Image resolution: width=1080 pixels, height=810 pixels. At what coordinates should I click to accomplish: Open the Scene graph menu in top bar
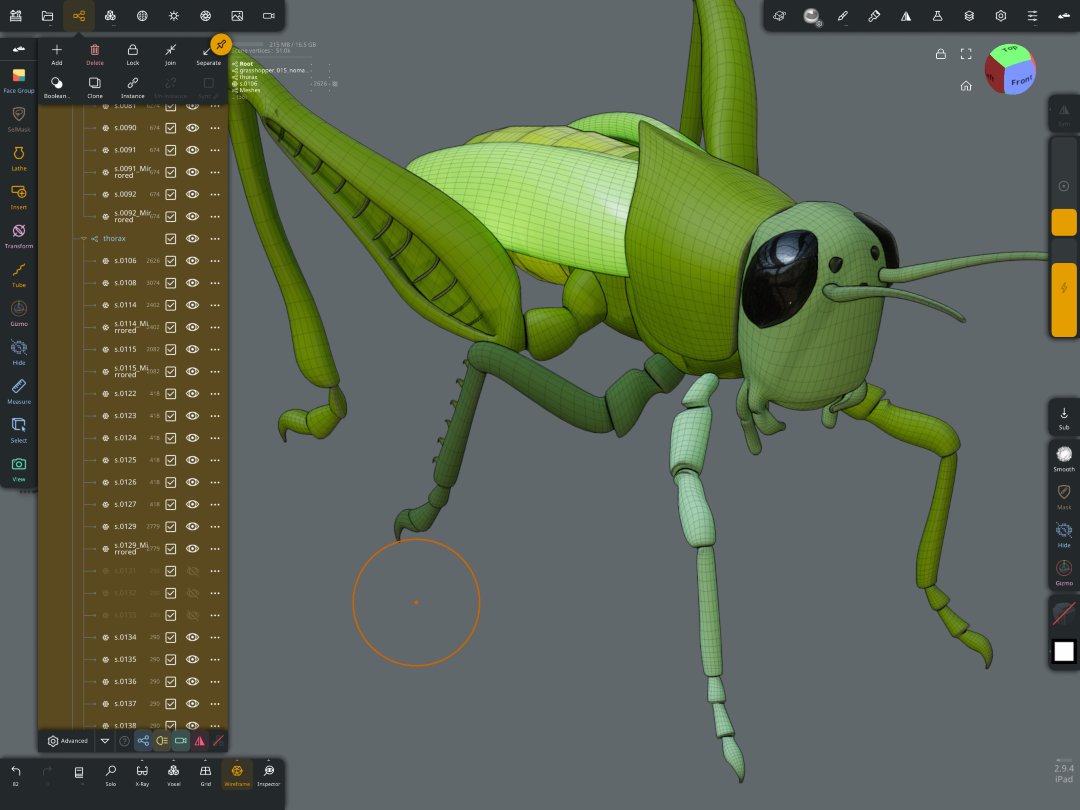79,16
